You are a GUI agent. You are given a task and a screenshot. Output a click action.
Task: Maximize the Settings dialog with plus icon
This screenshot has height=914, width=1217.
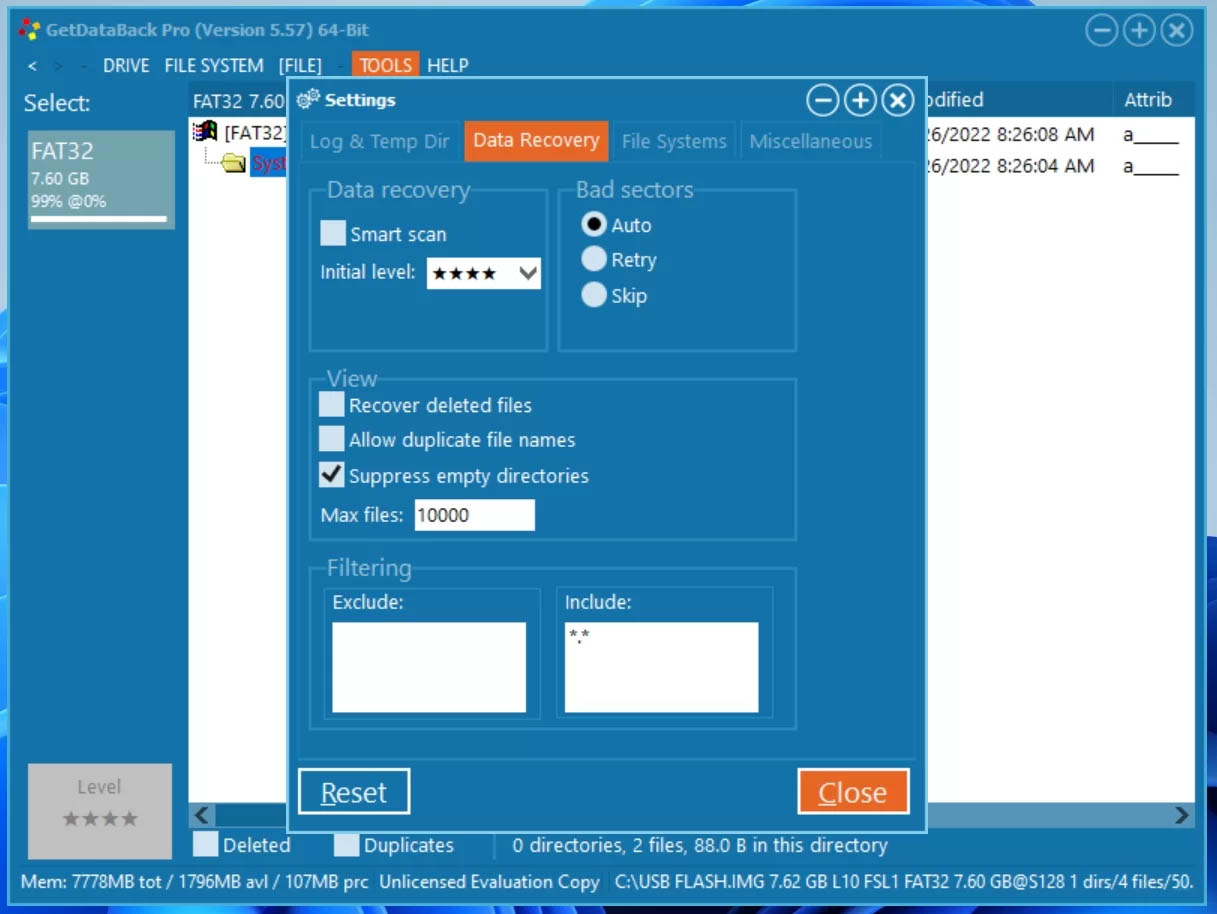(860, 100)
